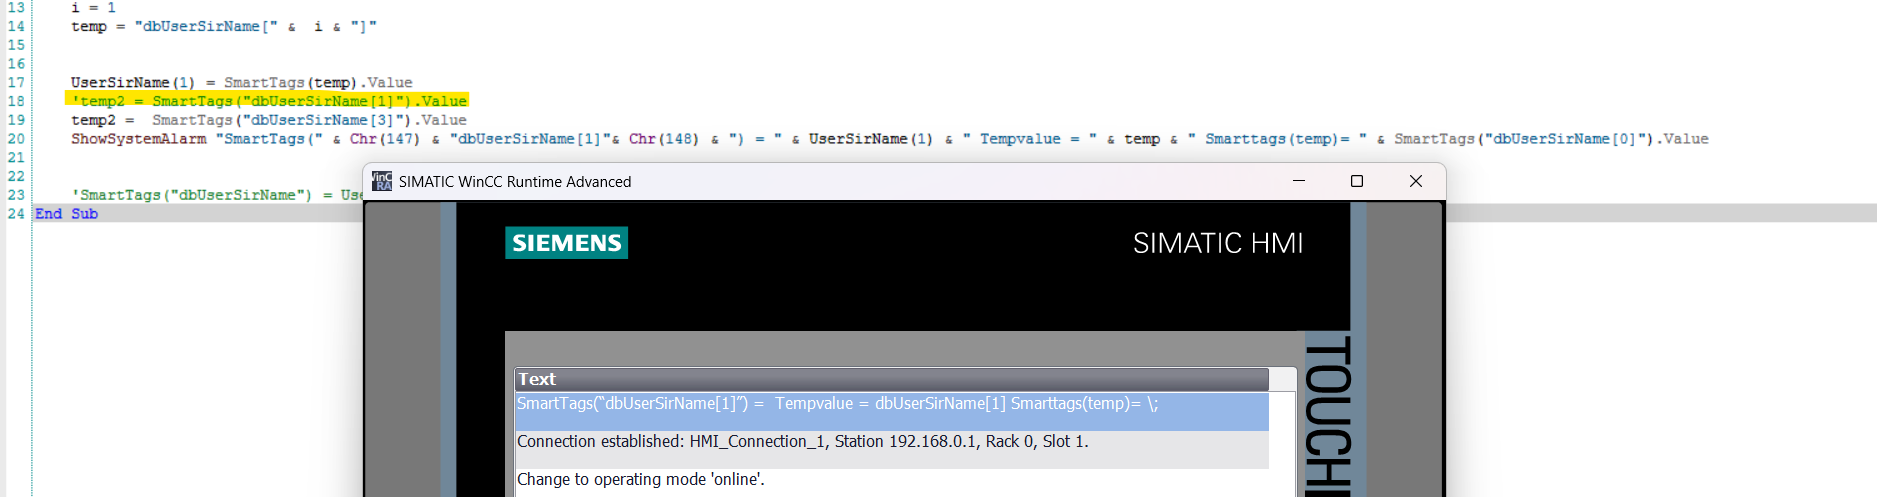Click the yellow-highlighted commented temp2 code line
1877x497 pixels.
[x=268, y=101]
